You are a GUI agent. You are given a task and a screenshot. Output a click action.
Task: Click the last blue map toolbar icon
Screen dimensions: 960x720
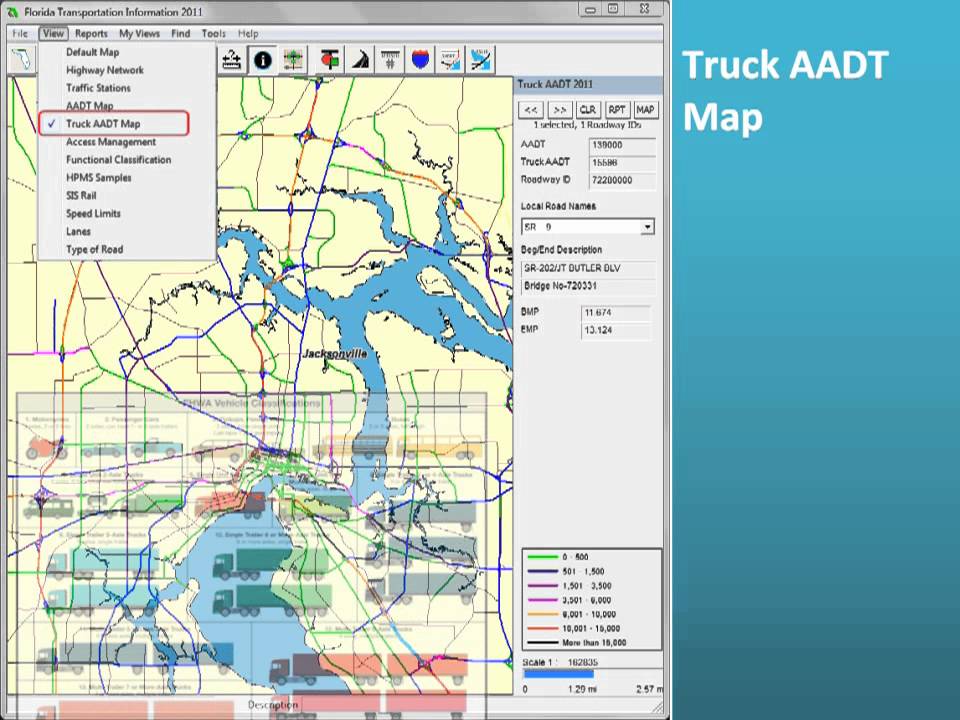pyautogui.click(x=481, y=60)
